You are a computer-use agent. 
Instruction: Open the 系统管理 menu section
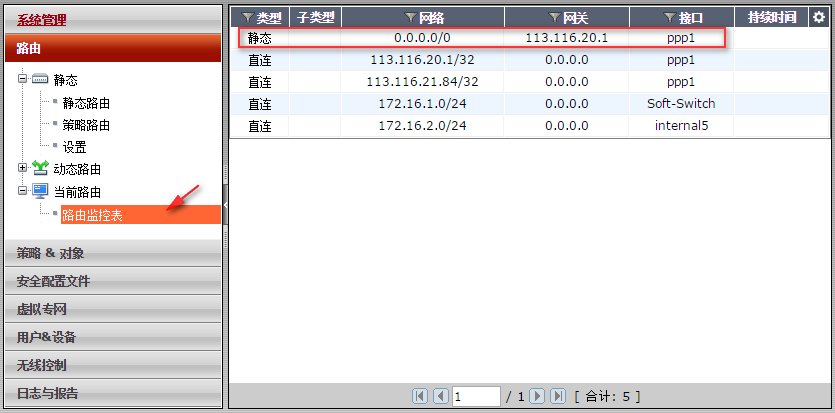[113, 20]
